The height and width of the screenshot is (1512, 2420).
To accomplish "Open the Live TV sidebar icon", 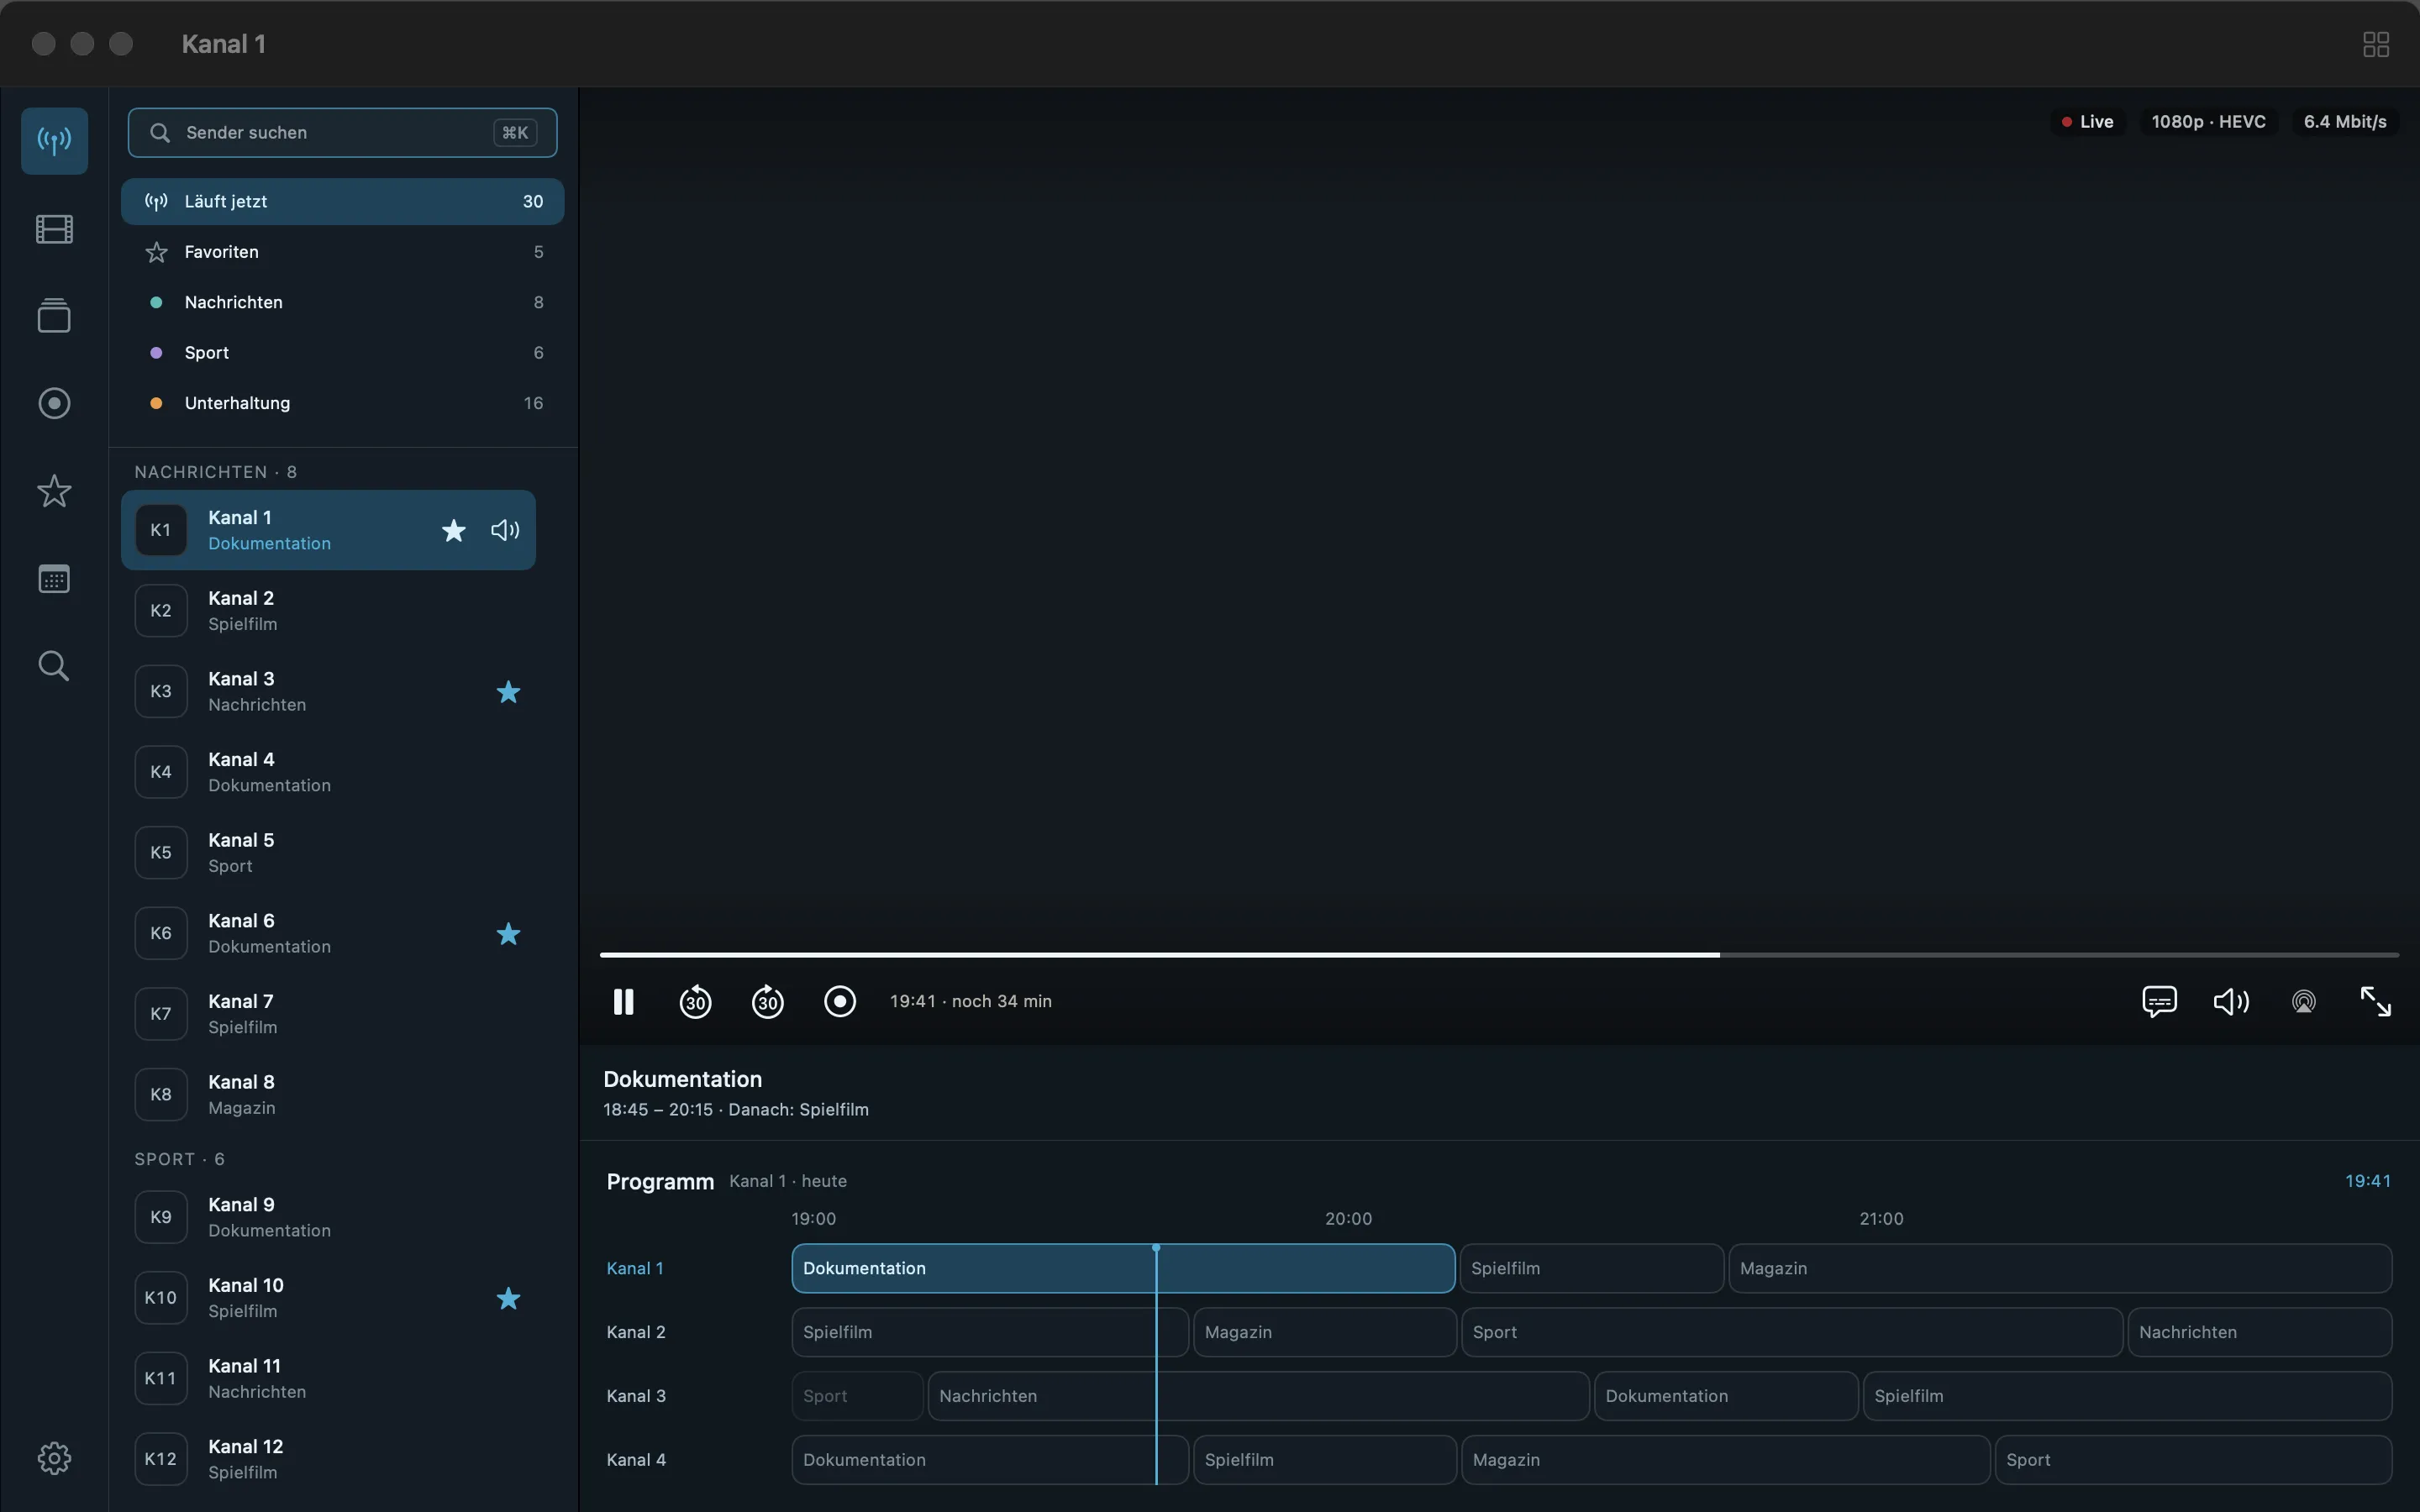I will (54, 141).
